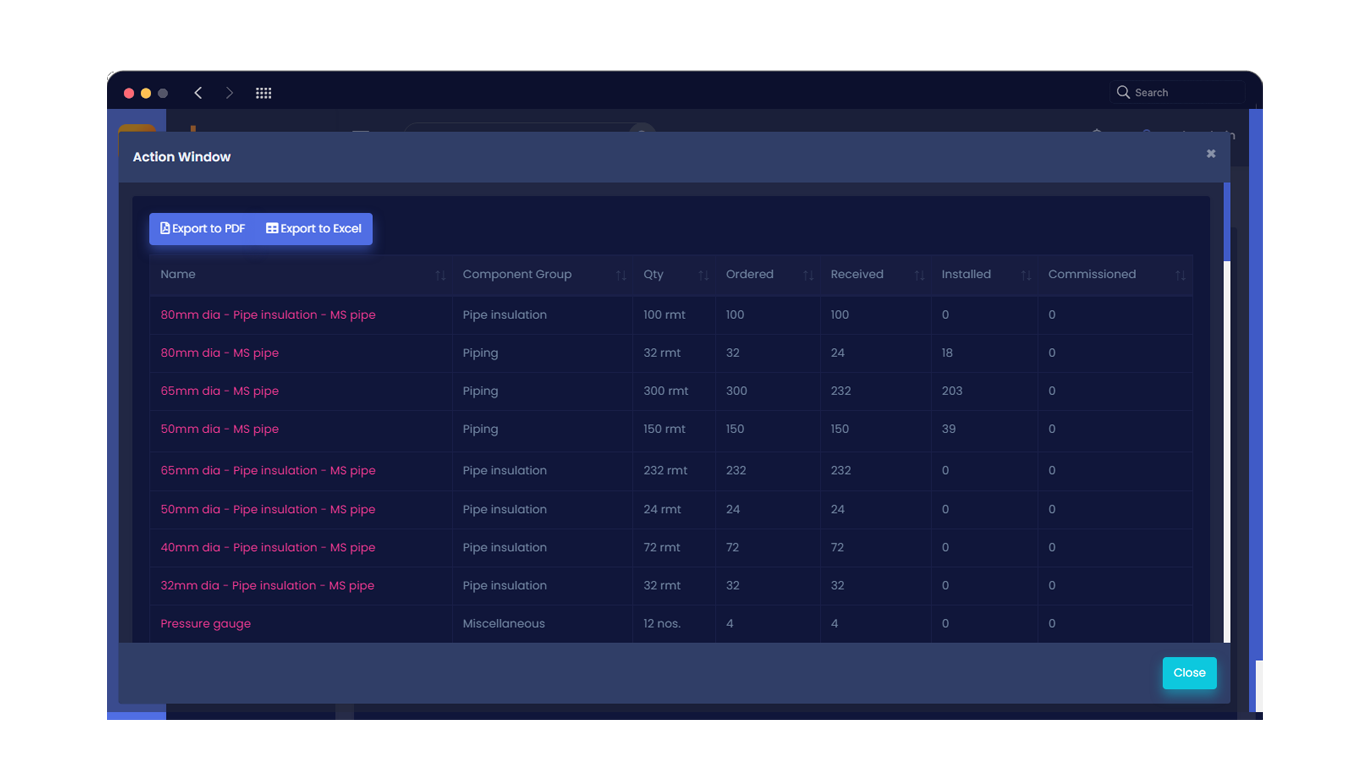This screenshot has height=768, width=1366.
Task: Click the Export to PDF button
Action: tap(203, 229)
